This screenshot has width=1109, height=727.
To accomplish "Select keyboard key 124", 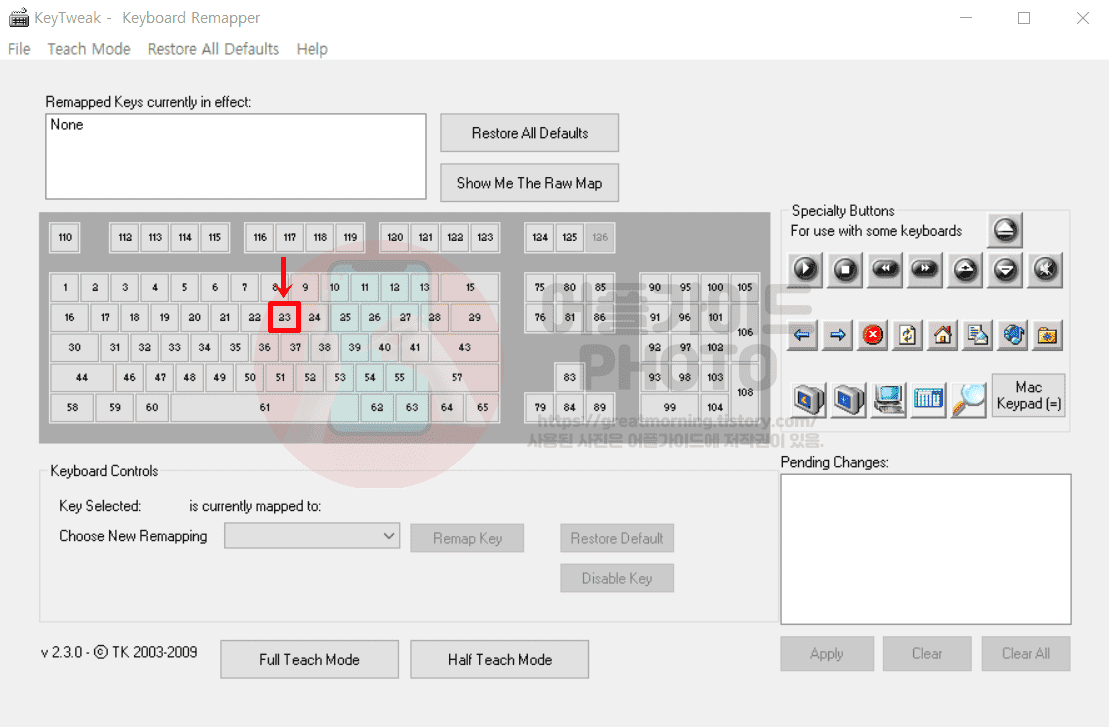I will (x=540, y=238).
